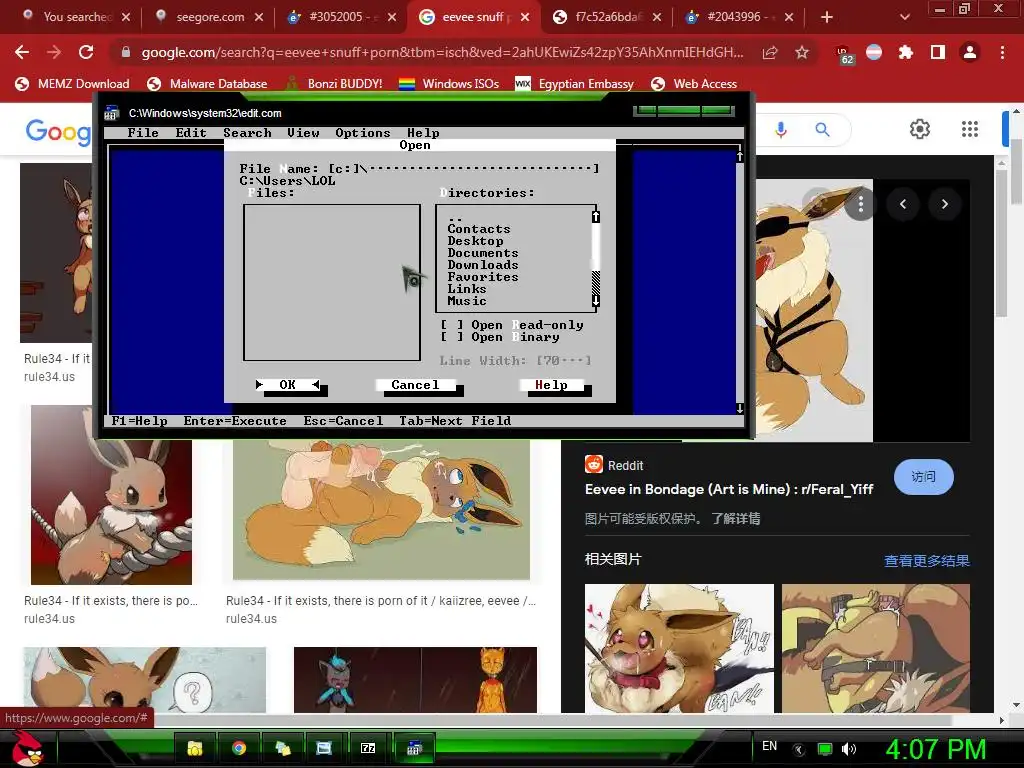Click the share icon in address bar
This screenshot has width=1024, height=768.
(x=770, y=52)
